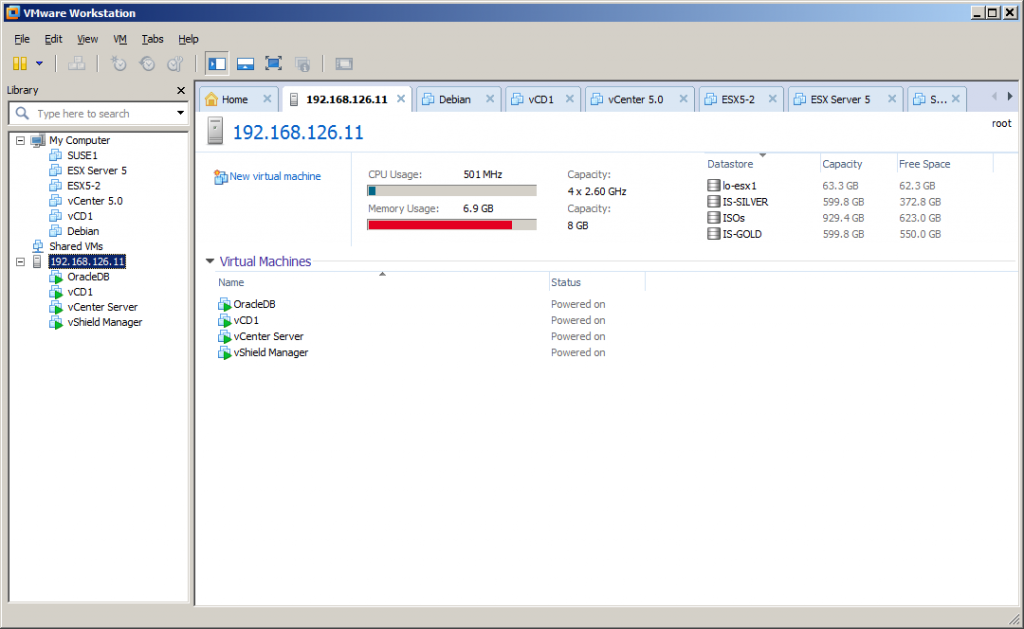Toggle the thumbnail bar toolbar button
Image resolution: width=1024 pixels, height=629 pixels.
(x=246, y=63)
